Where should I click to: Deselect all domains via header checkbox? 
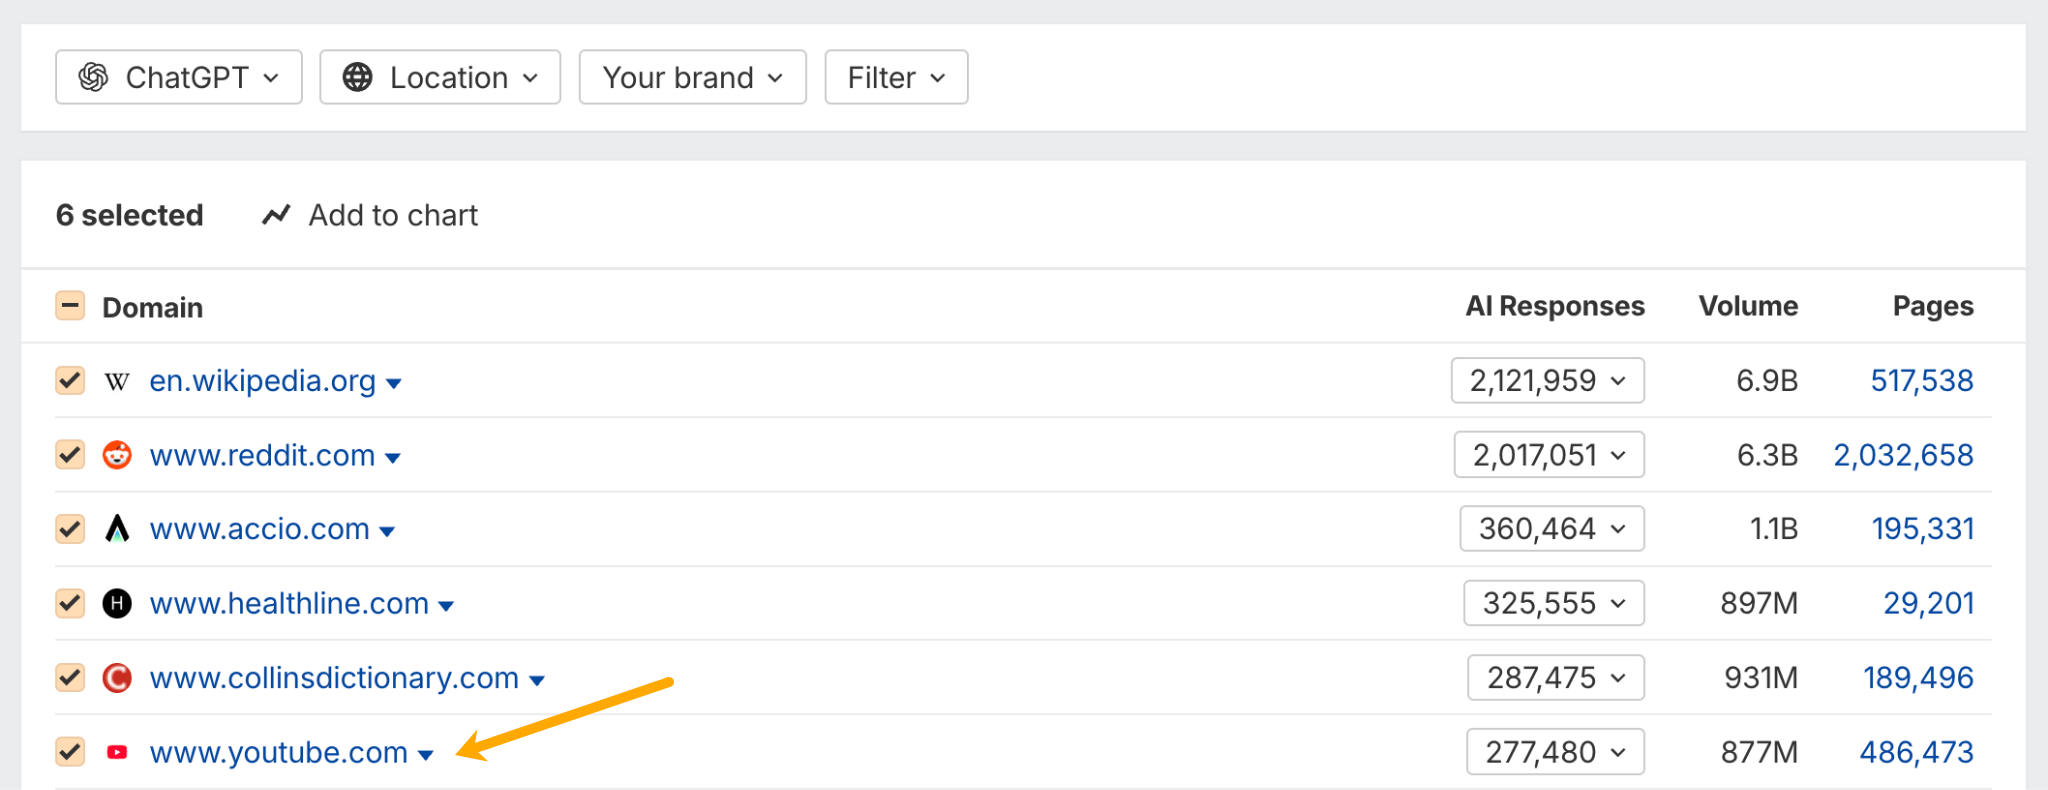[x=69, y=306]
